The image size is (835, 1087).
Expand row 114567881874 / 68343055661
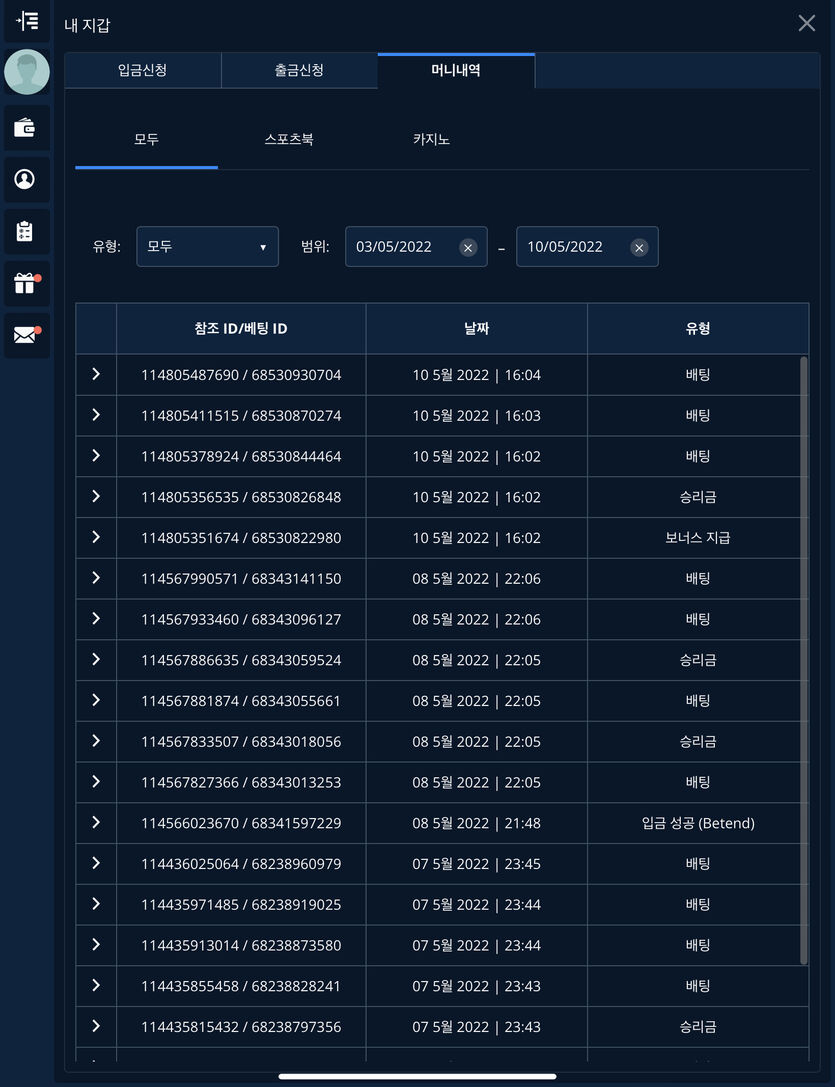[96, 700]
